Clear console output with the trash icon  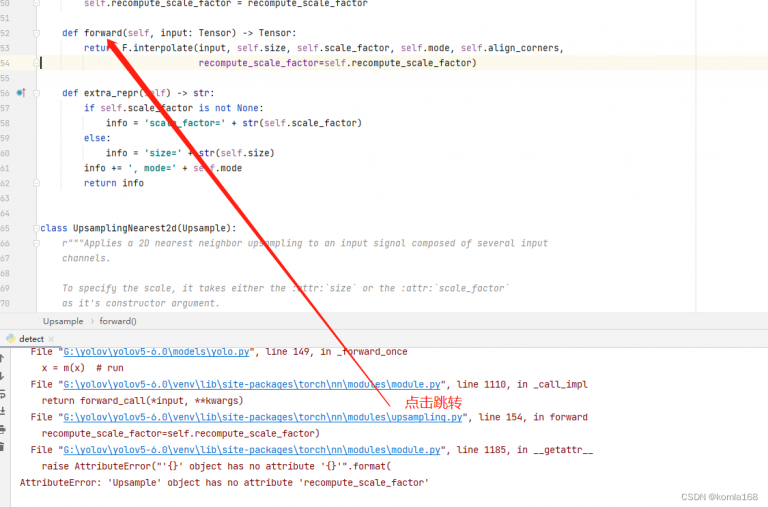pyautogui.click(x=3, y=448)
